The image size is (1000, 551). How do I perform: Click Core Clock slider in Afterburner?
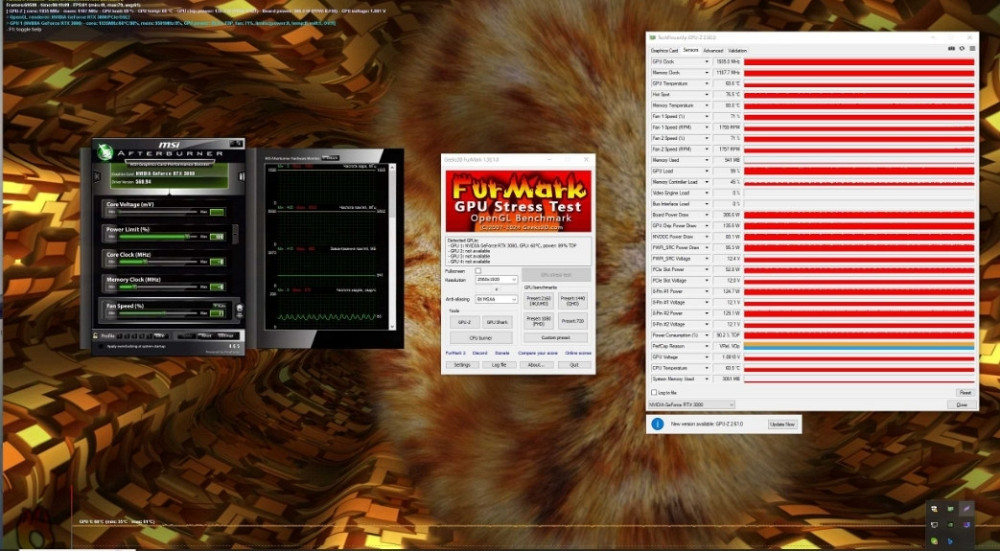158,261
